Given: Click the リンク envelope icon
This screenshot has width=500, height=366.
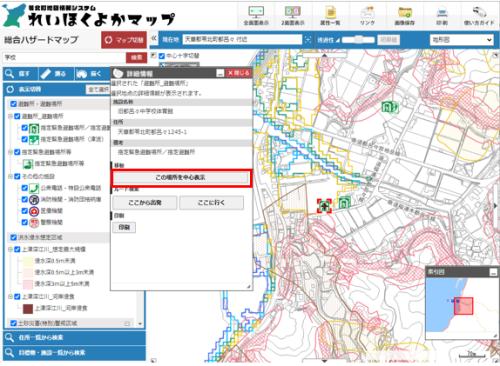Looking at the screenshot, I should (x=367, y=12).
